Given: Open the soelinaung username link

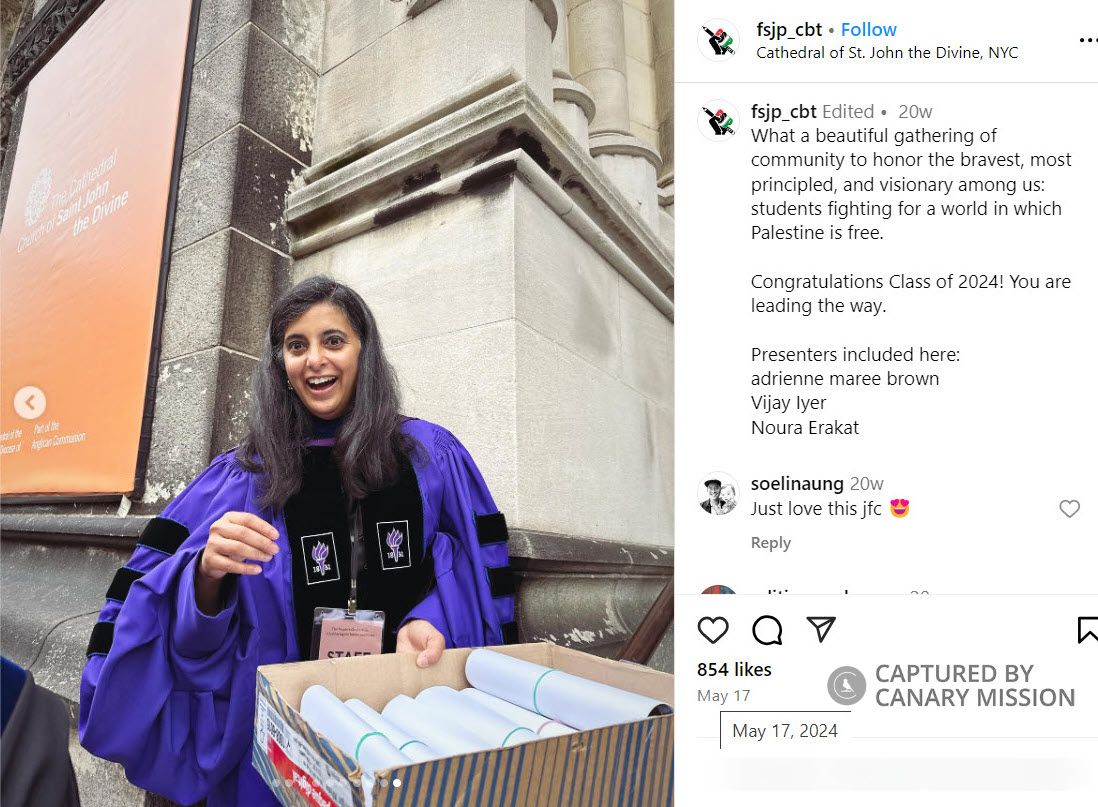Looking at the screenshot, I should 797,483.
